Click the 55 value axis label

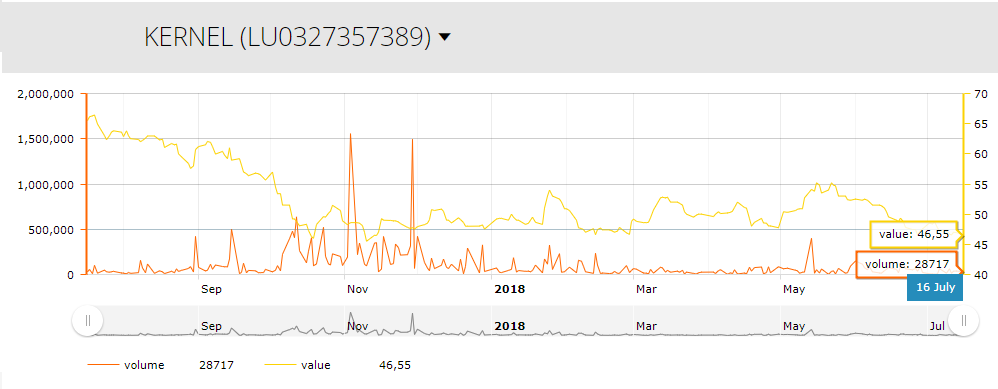click(x=980, y=185)
